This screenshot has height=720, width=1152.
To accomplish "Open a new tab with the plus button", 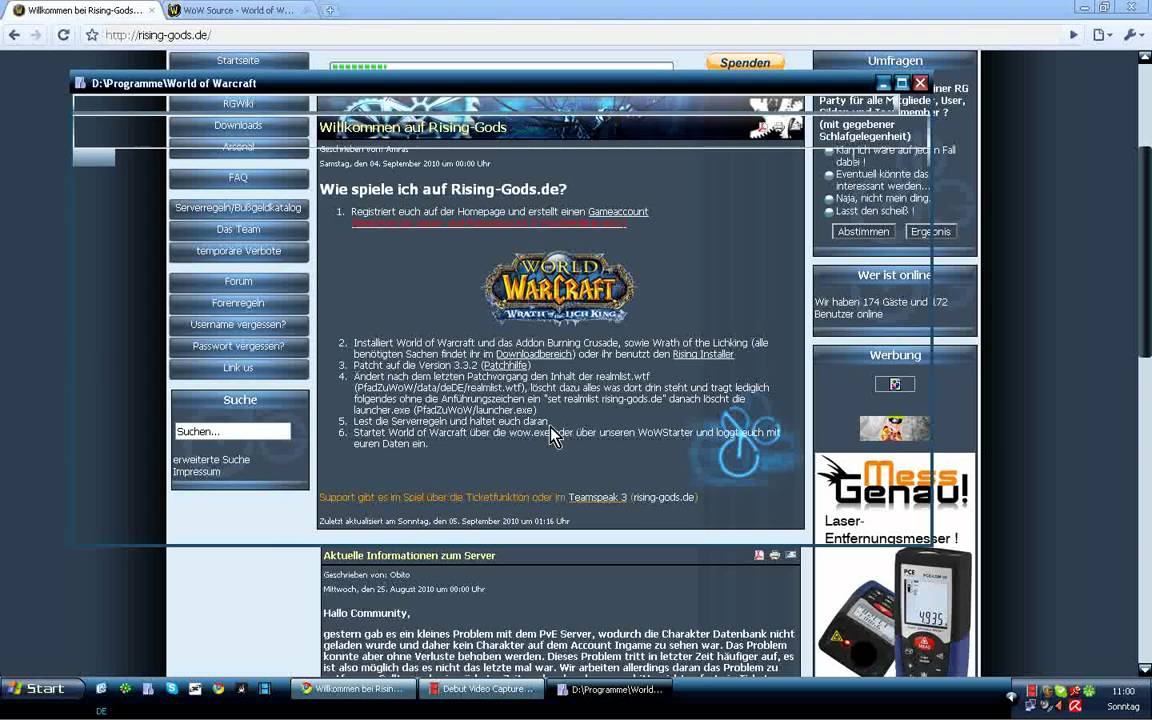I will 330,10.
